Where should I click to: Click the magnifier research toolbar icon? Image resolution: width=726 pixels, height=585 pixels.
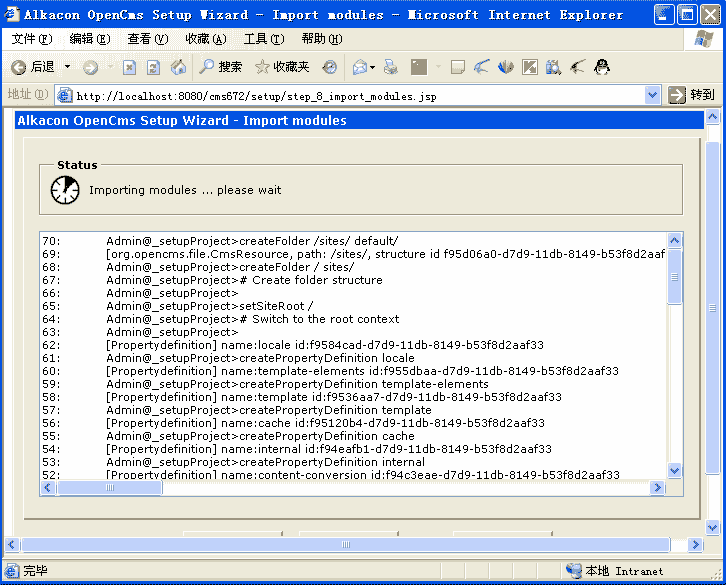pos(553,68)
